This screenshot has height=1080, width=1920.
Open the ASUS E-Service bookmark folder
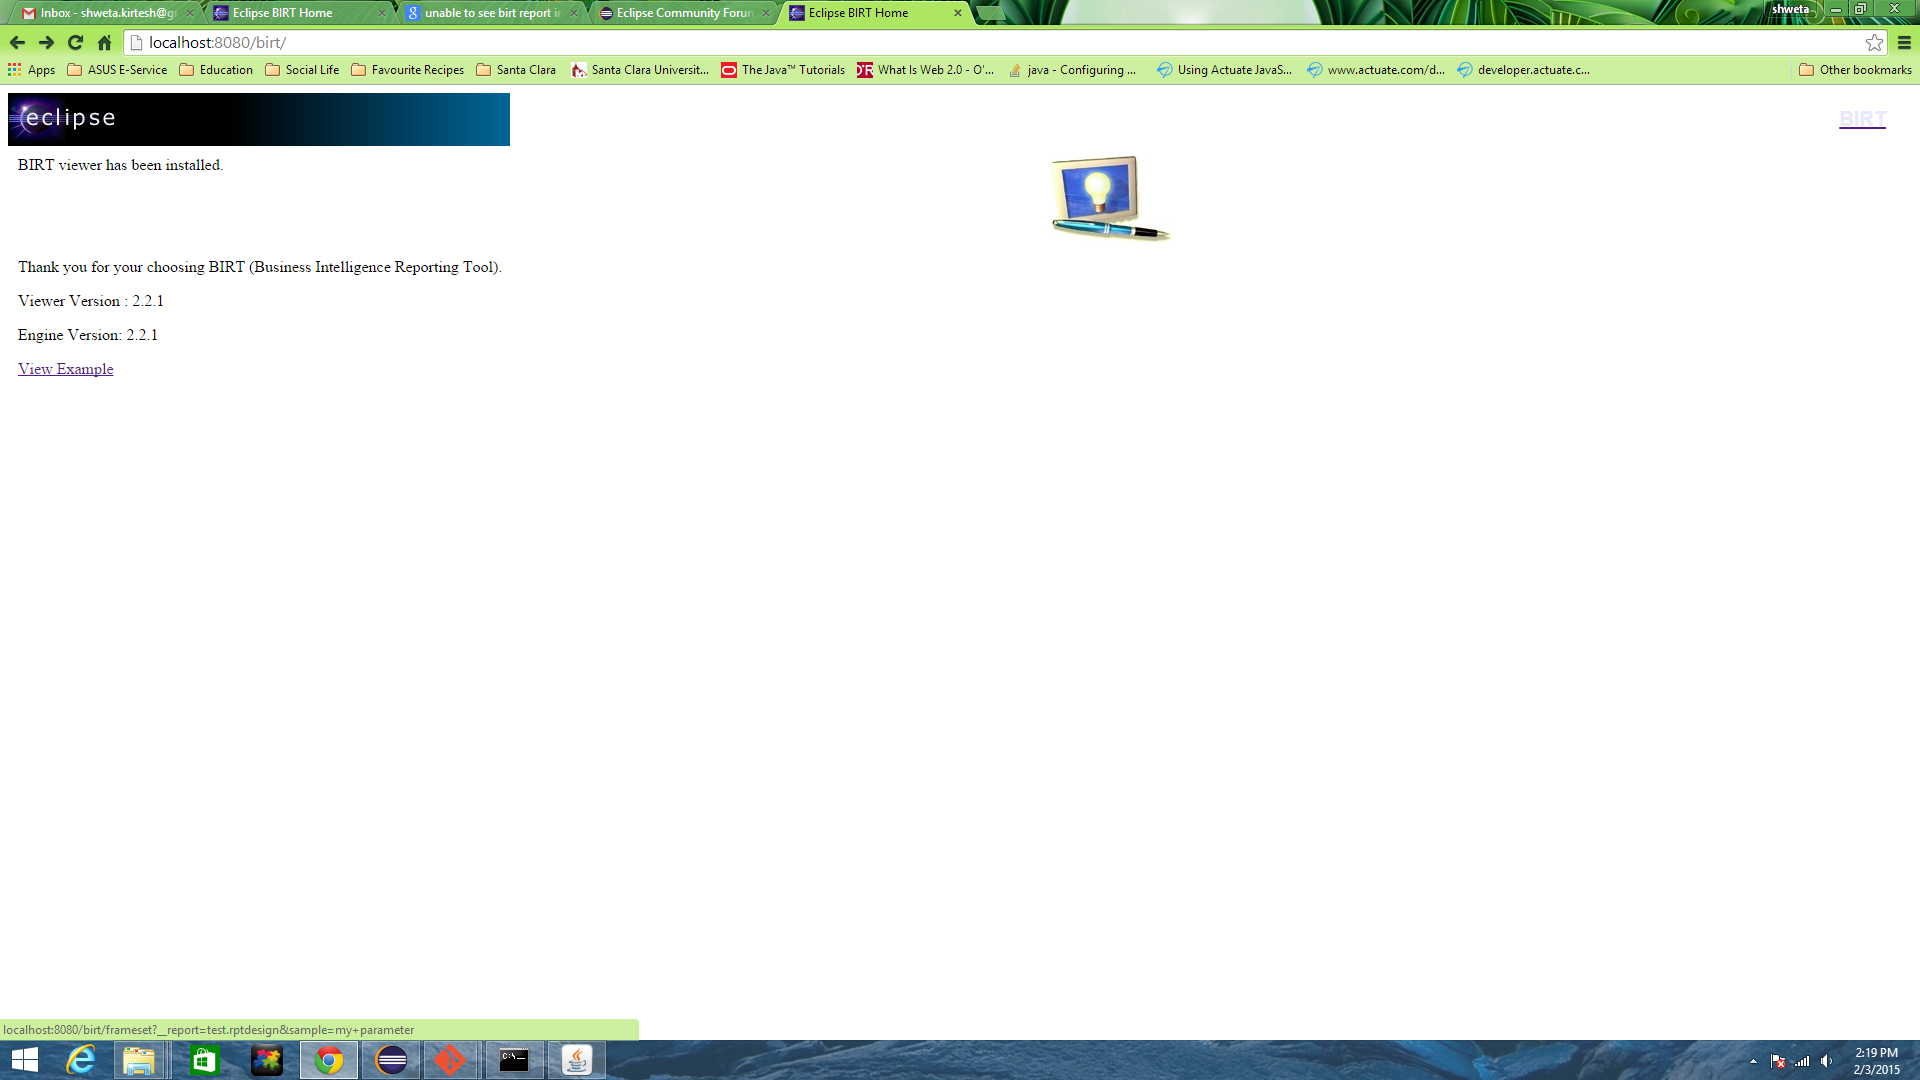tap(117, 70)
